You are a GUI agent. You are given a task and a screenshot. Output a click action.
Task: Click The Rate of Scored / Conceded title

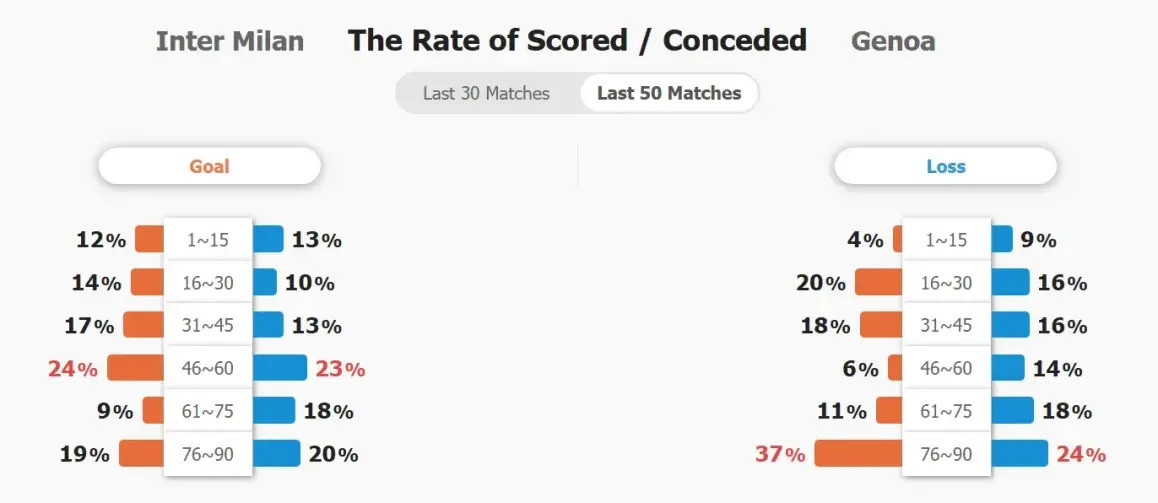point(577,41)
